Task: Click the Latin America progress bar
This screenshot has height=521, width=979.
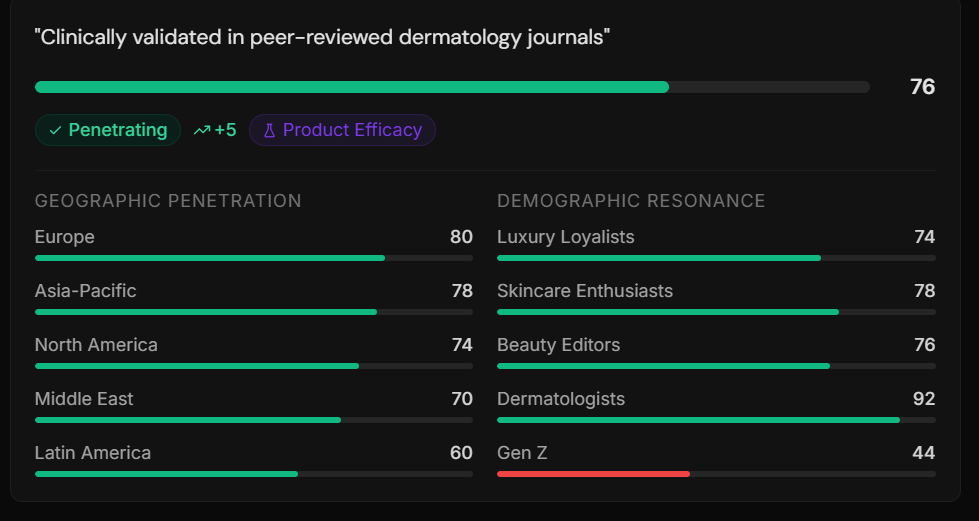Action: 253,474
